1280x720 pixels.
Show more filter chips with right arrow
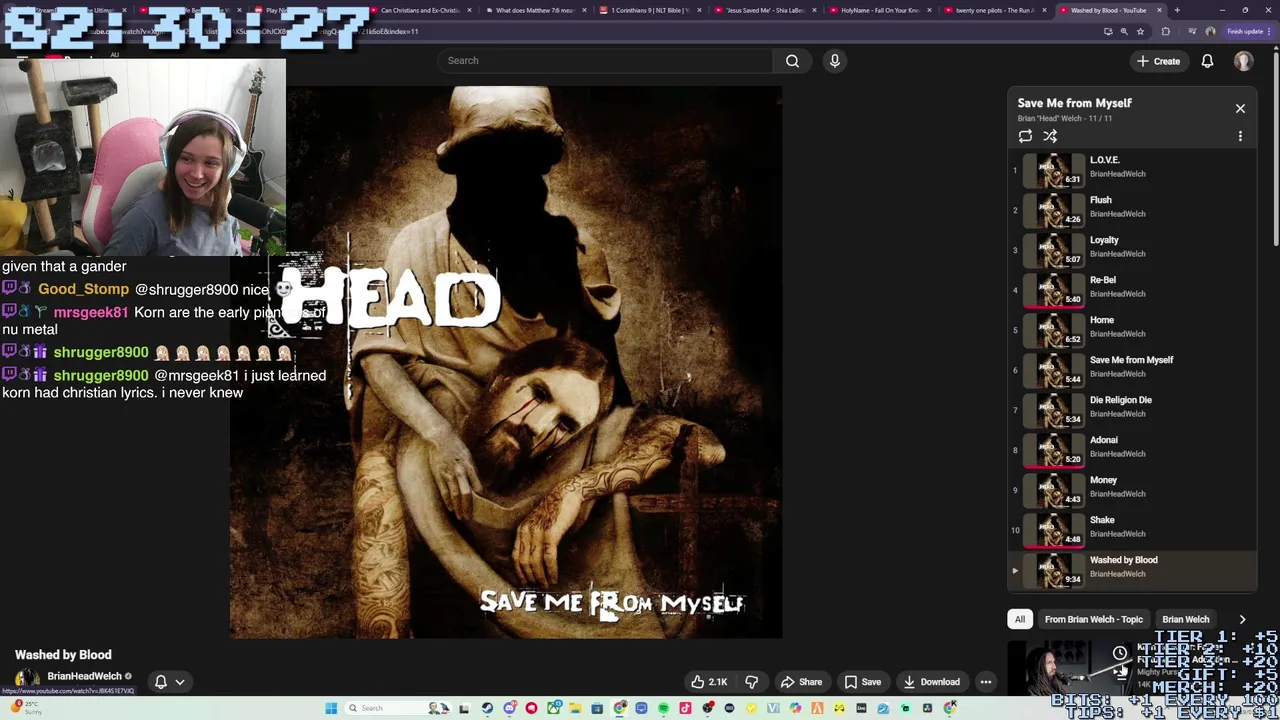coord(1242,619)
